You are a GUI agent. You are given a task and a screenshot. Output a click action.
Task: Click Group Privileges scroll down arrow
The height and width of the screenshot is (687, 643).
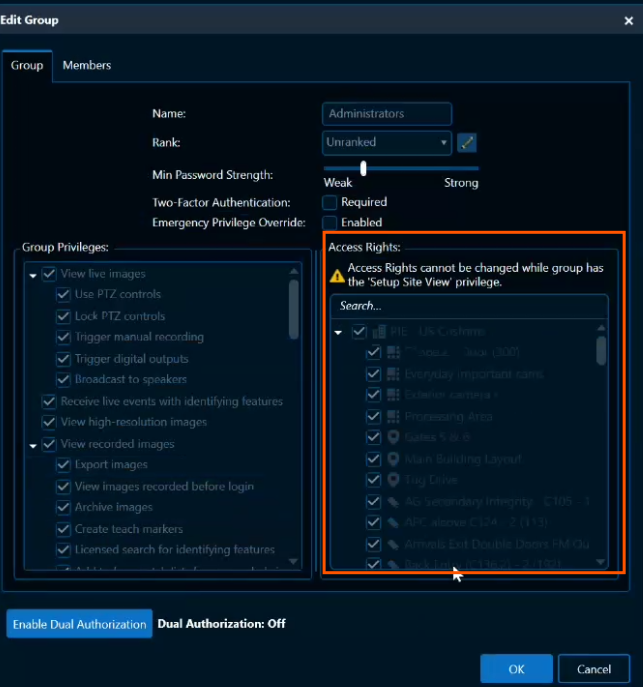pos(294,561)
